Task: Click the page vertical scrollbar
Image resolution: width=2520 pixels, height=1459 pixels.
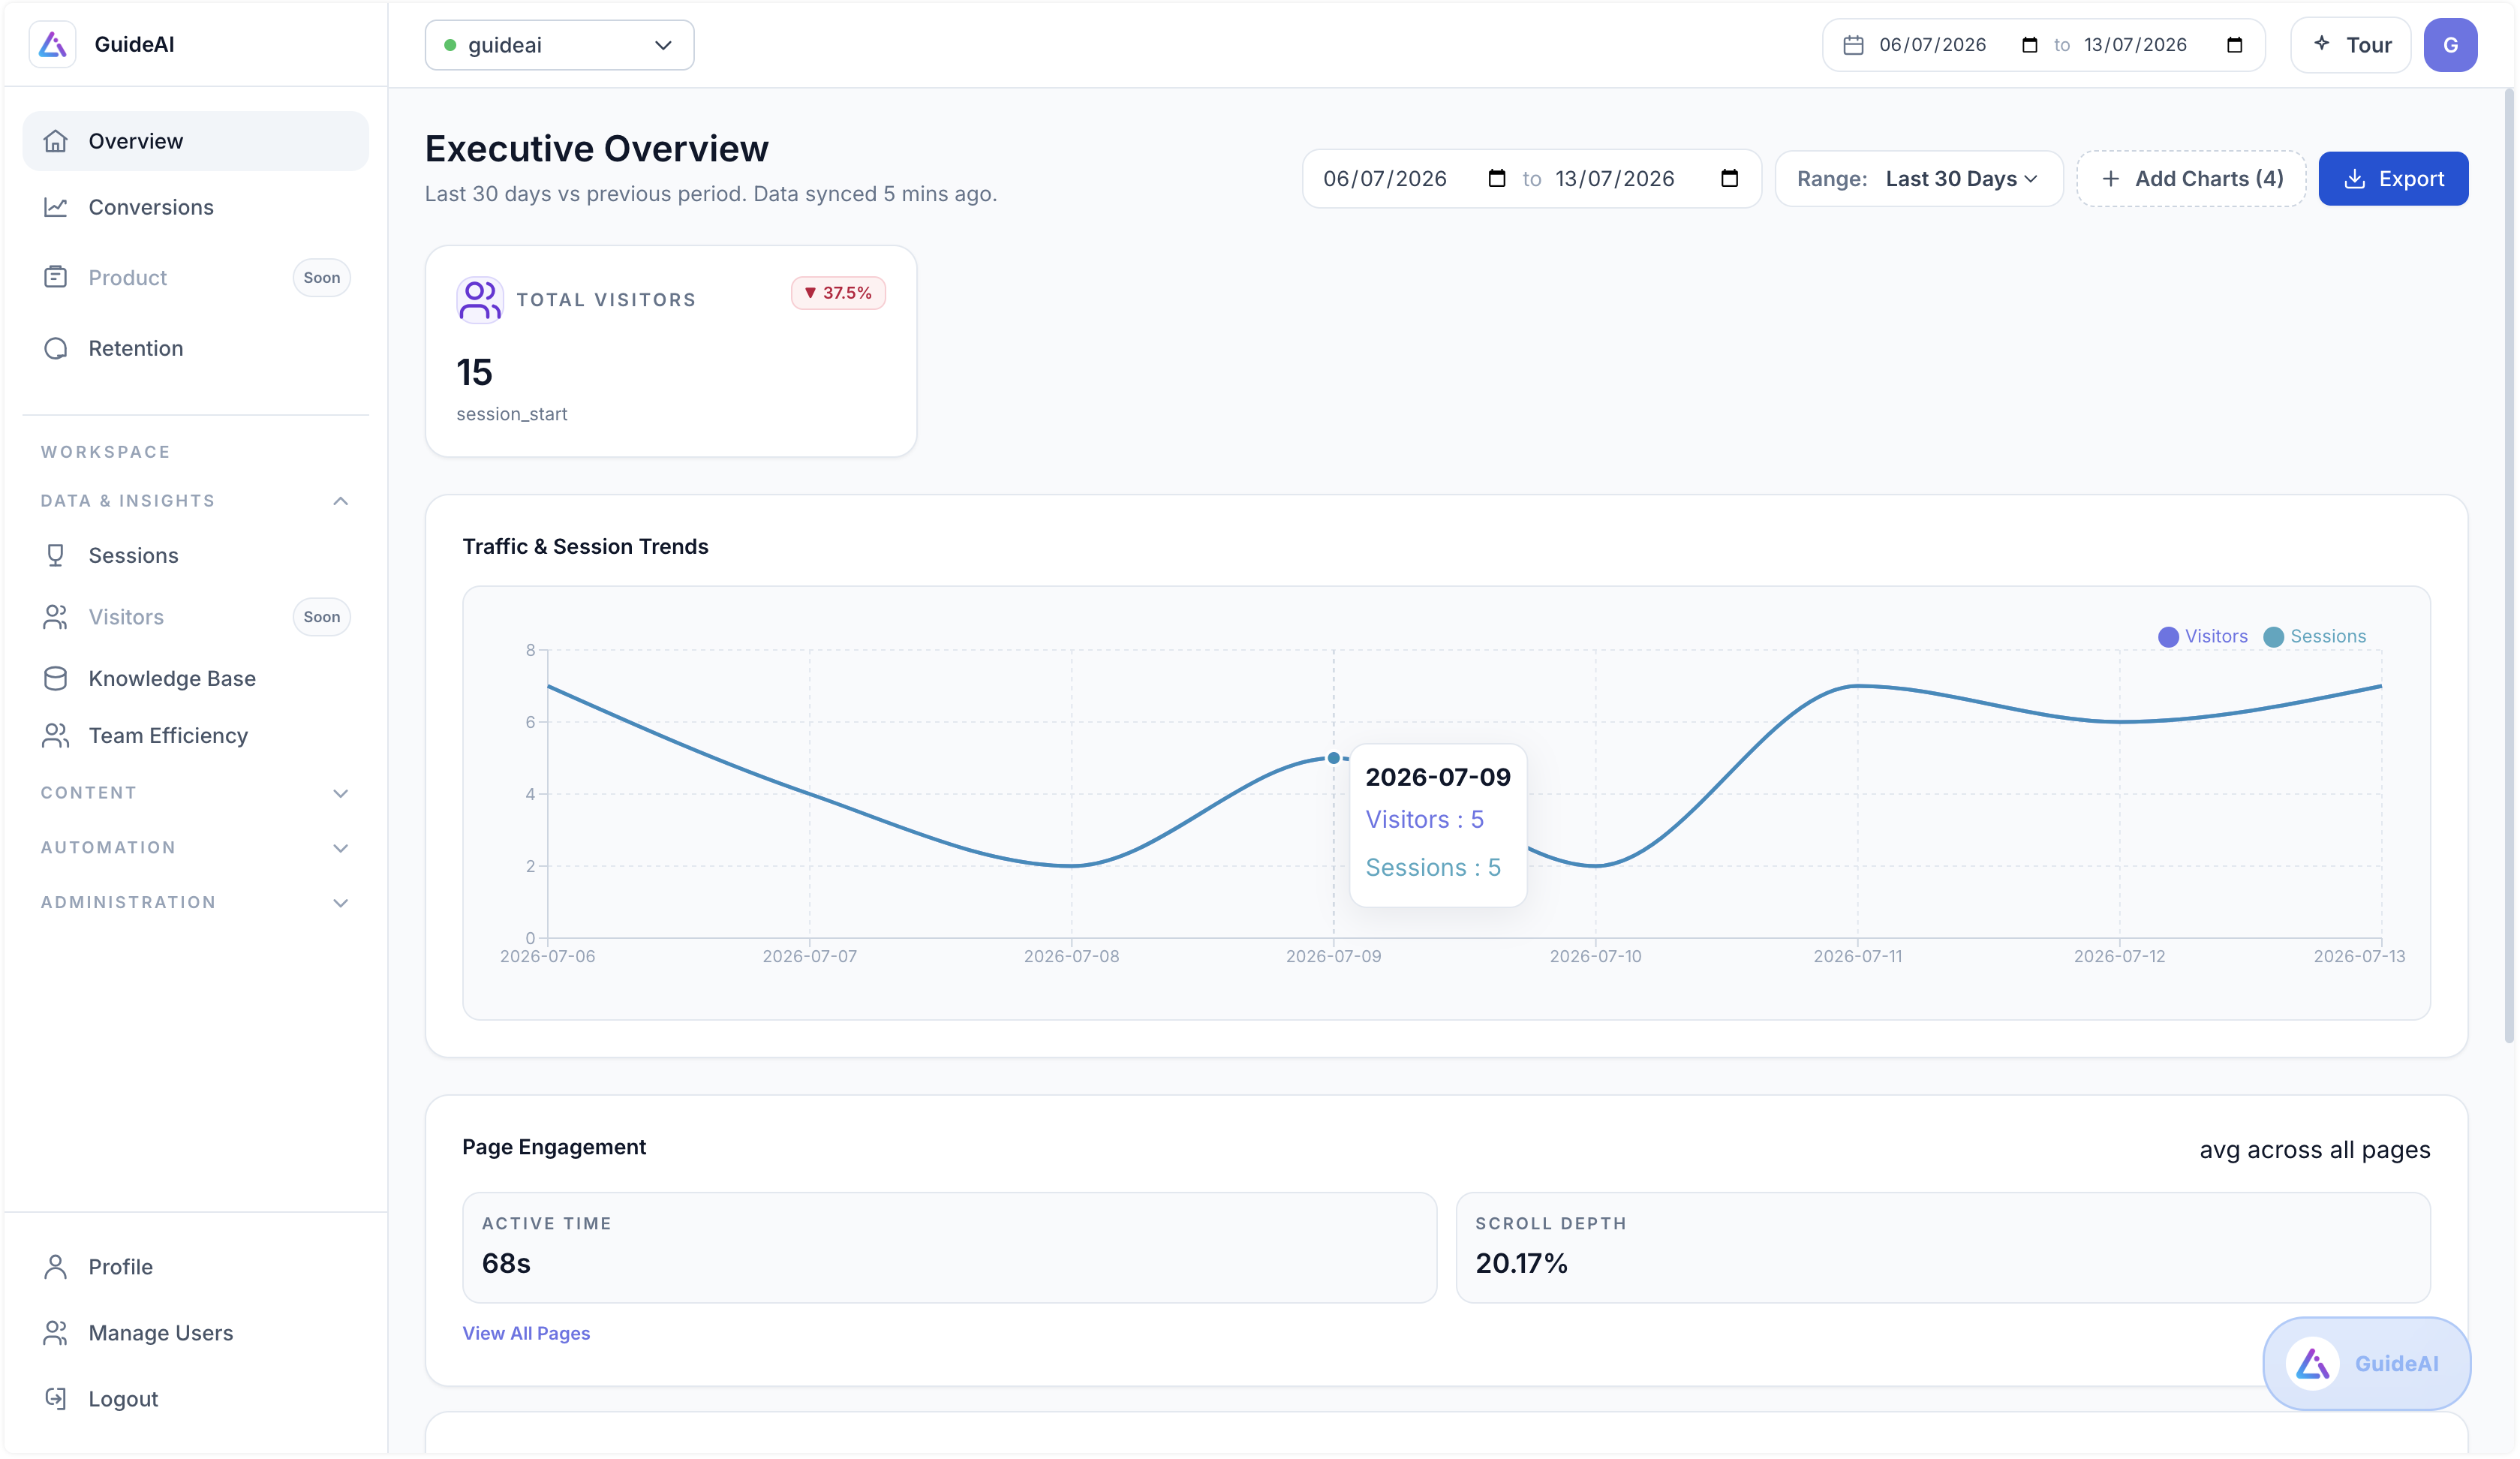Action: tap(2509, 565)
